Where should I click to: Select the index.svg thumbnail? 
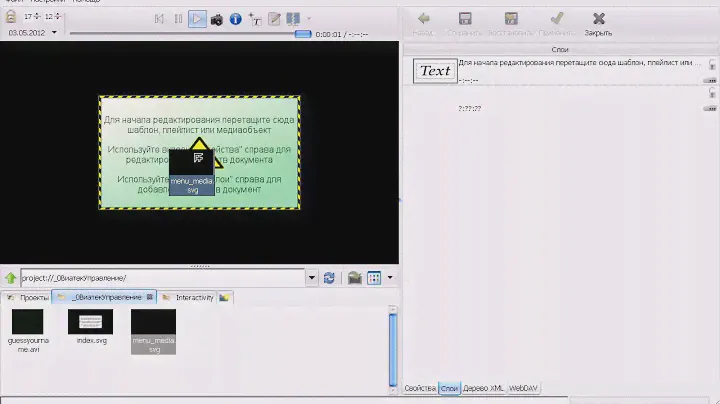point(90,322)
